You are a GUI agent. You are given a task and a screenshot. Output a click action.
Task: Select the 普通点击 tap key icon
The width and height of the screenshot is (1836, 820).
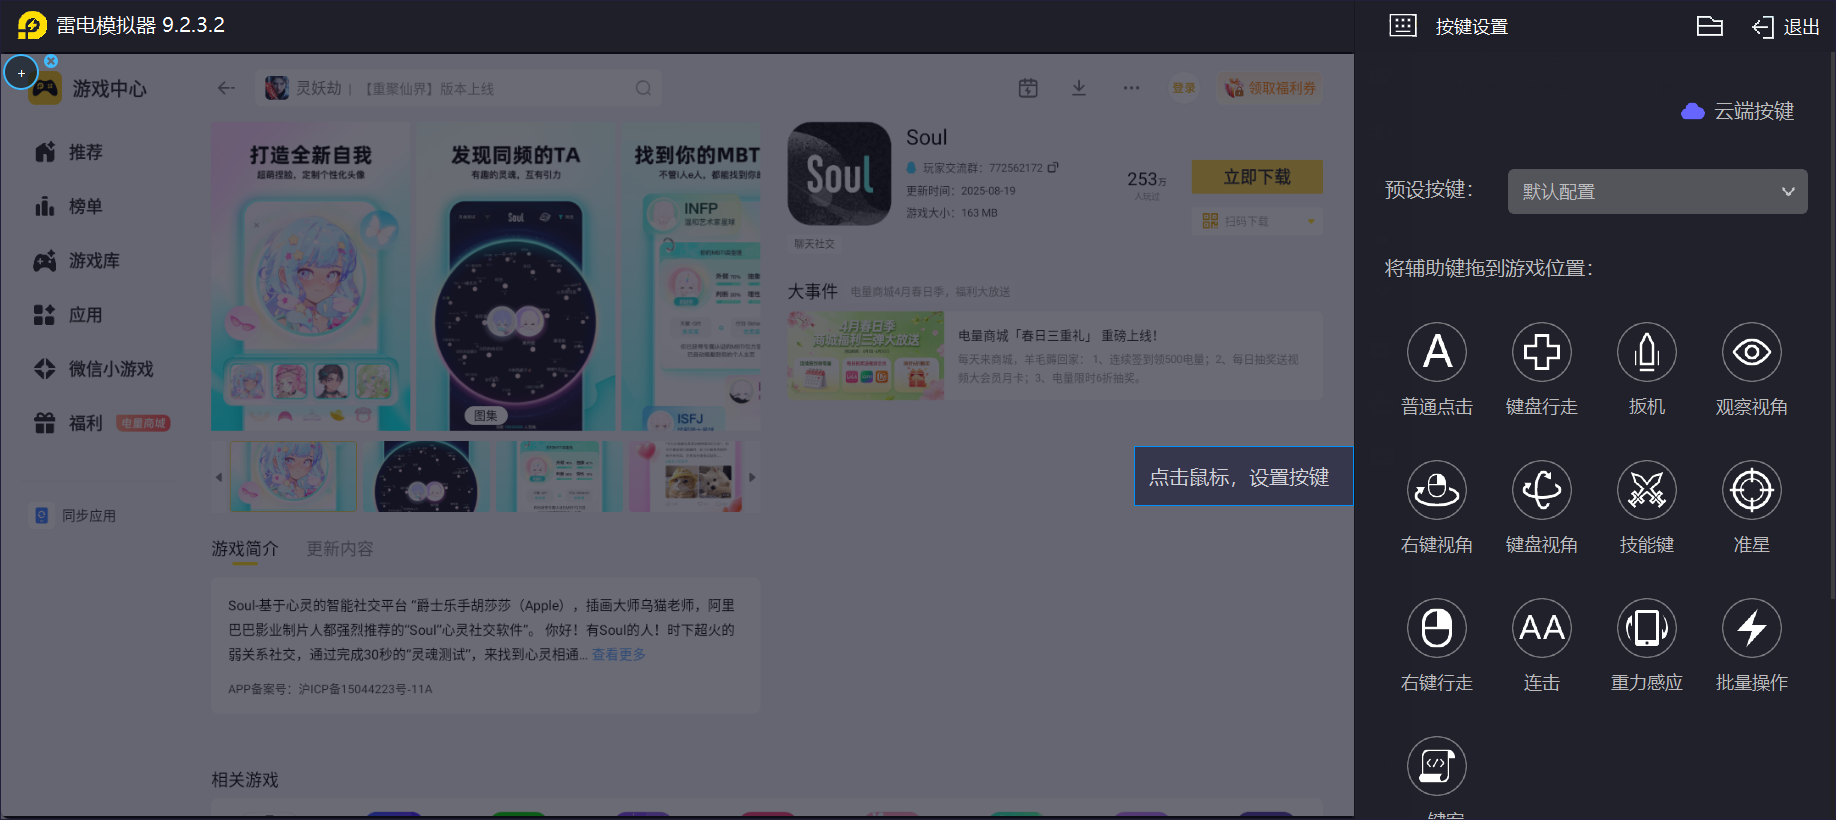click(x=1437, y=352)
